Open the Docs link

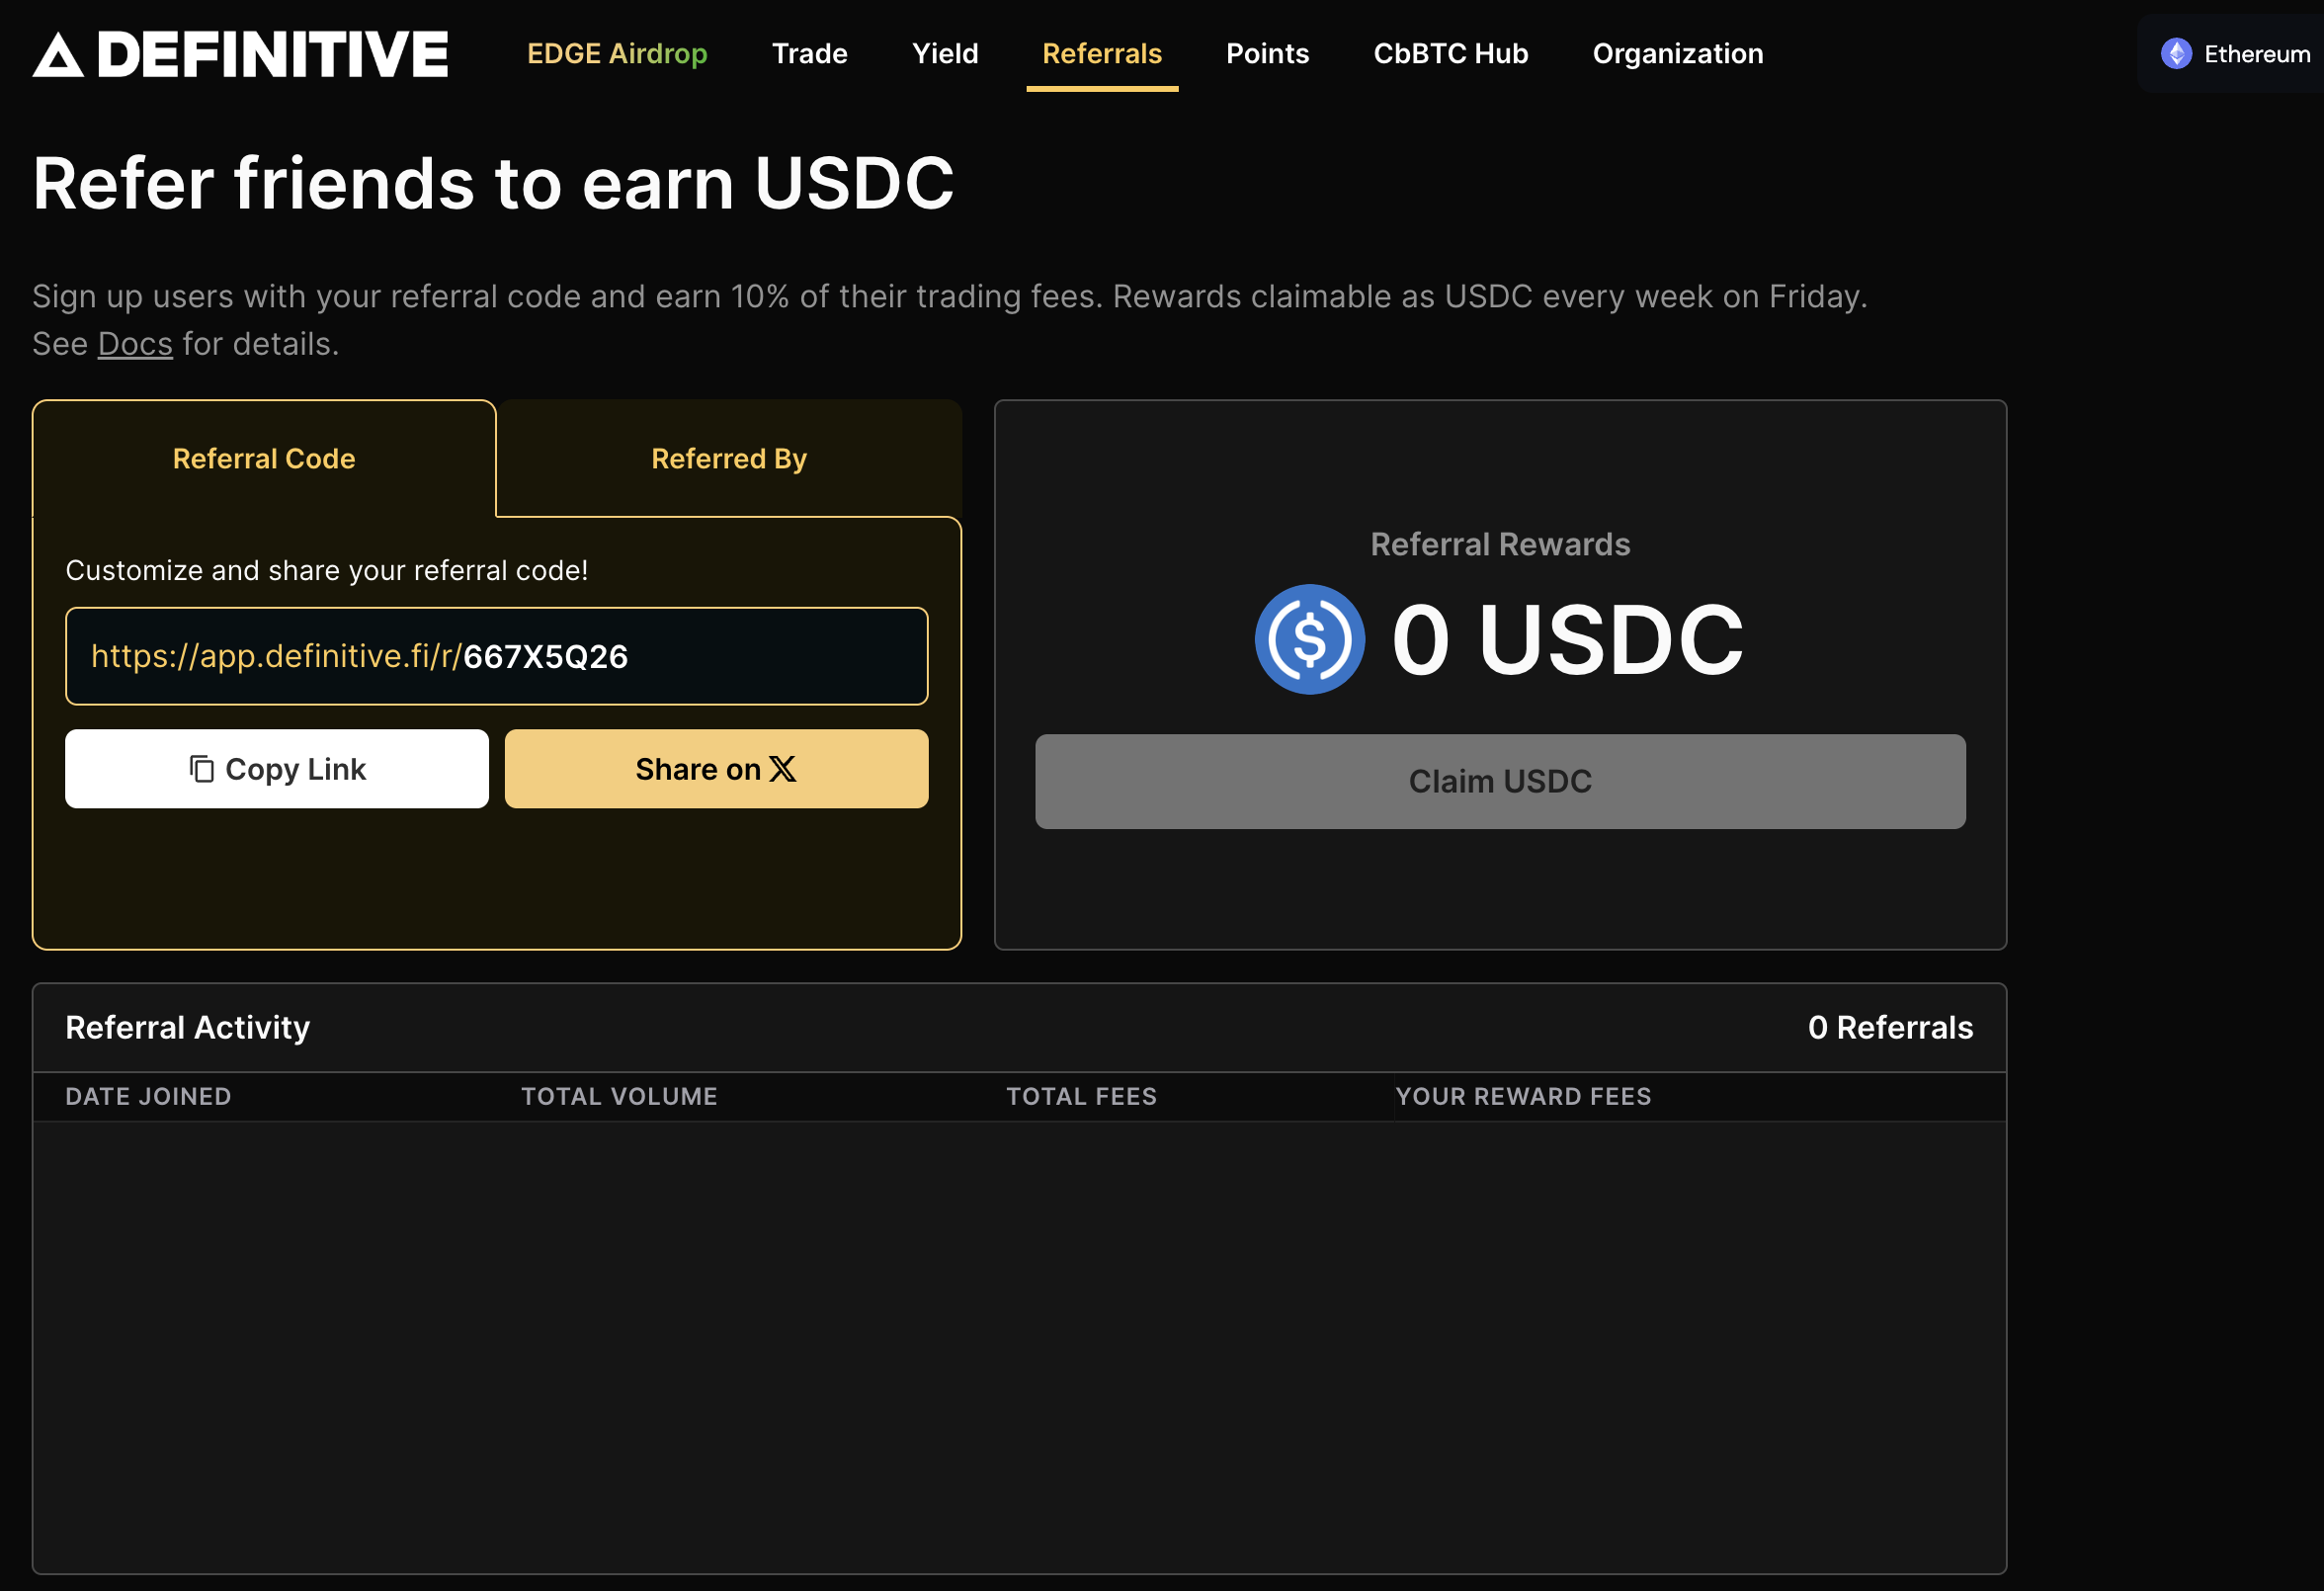pos(135,344)
